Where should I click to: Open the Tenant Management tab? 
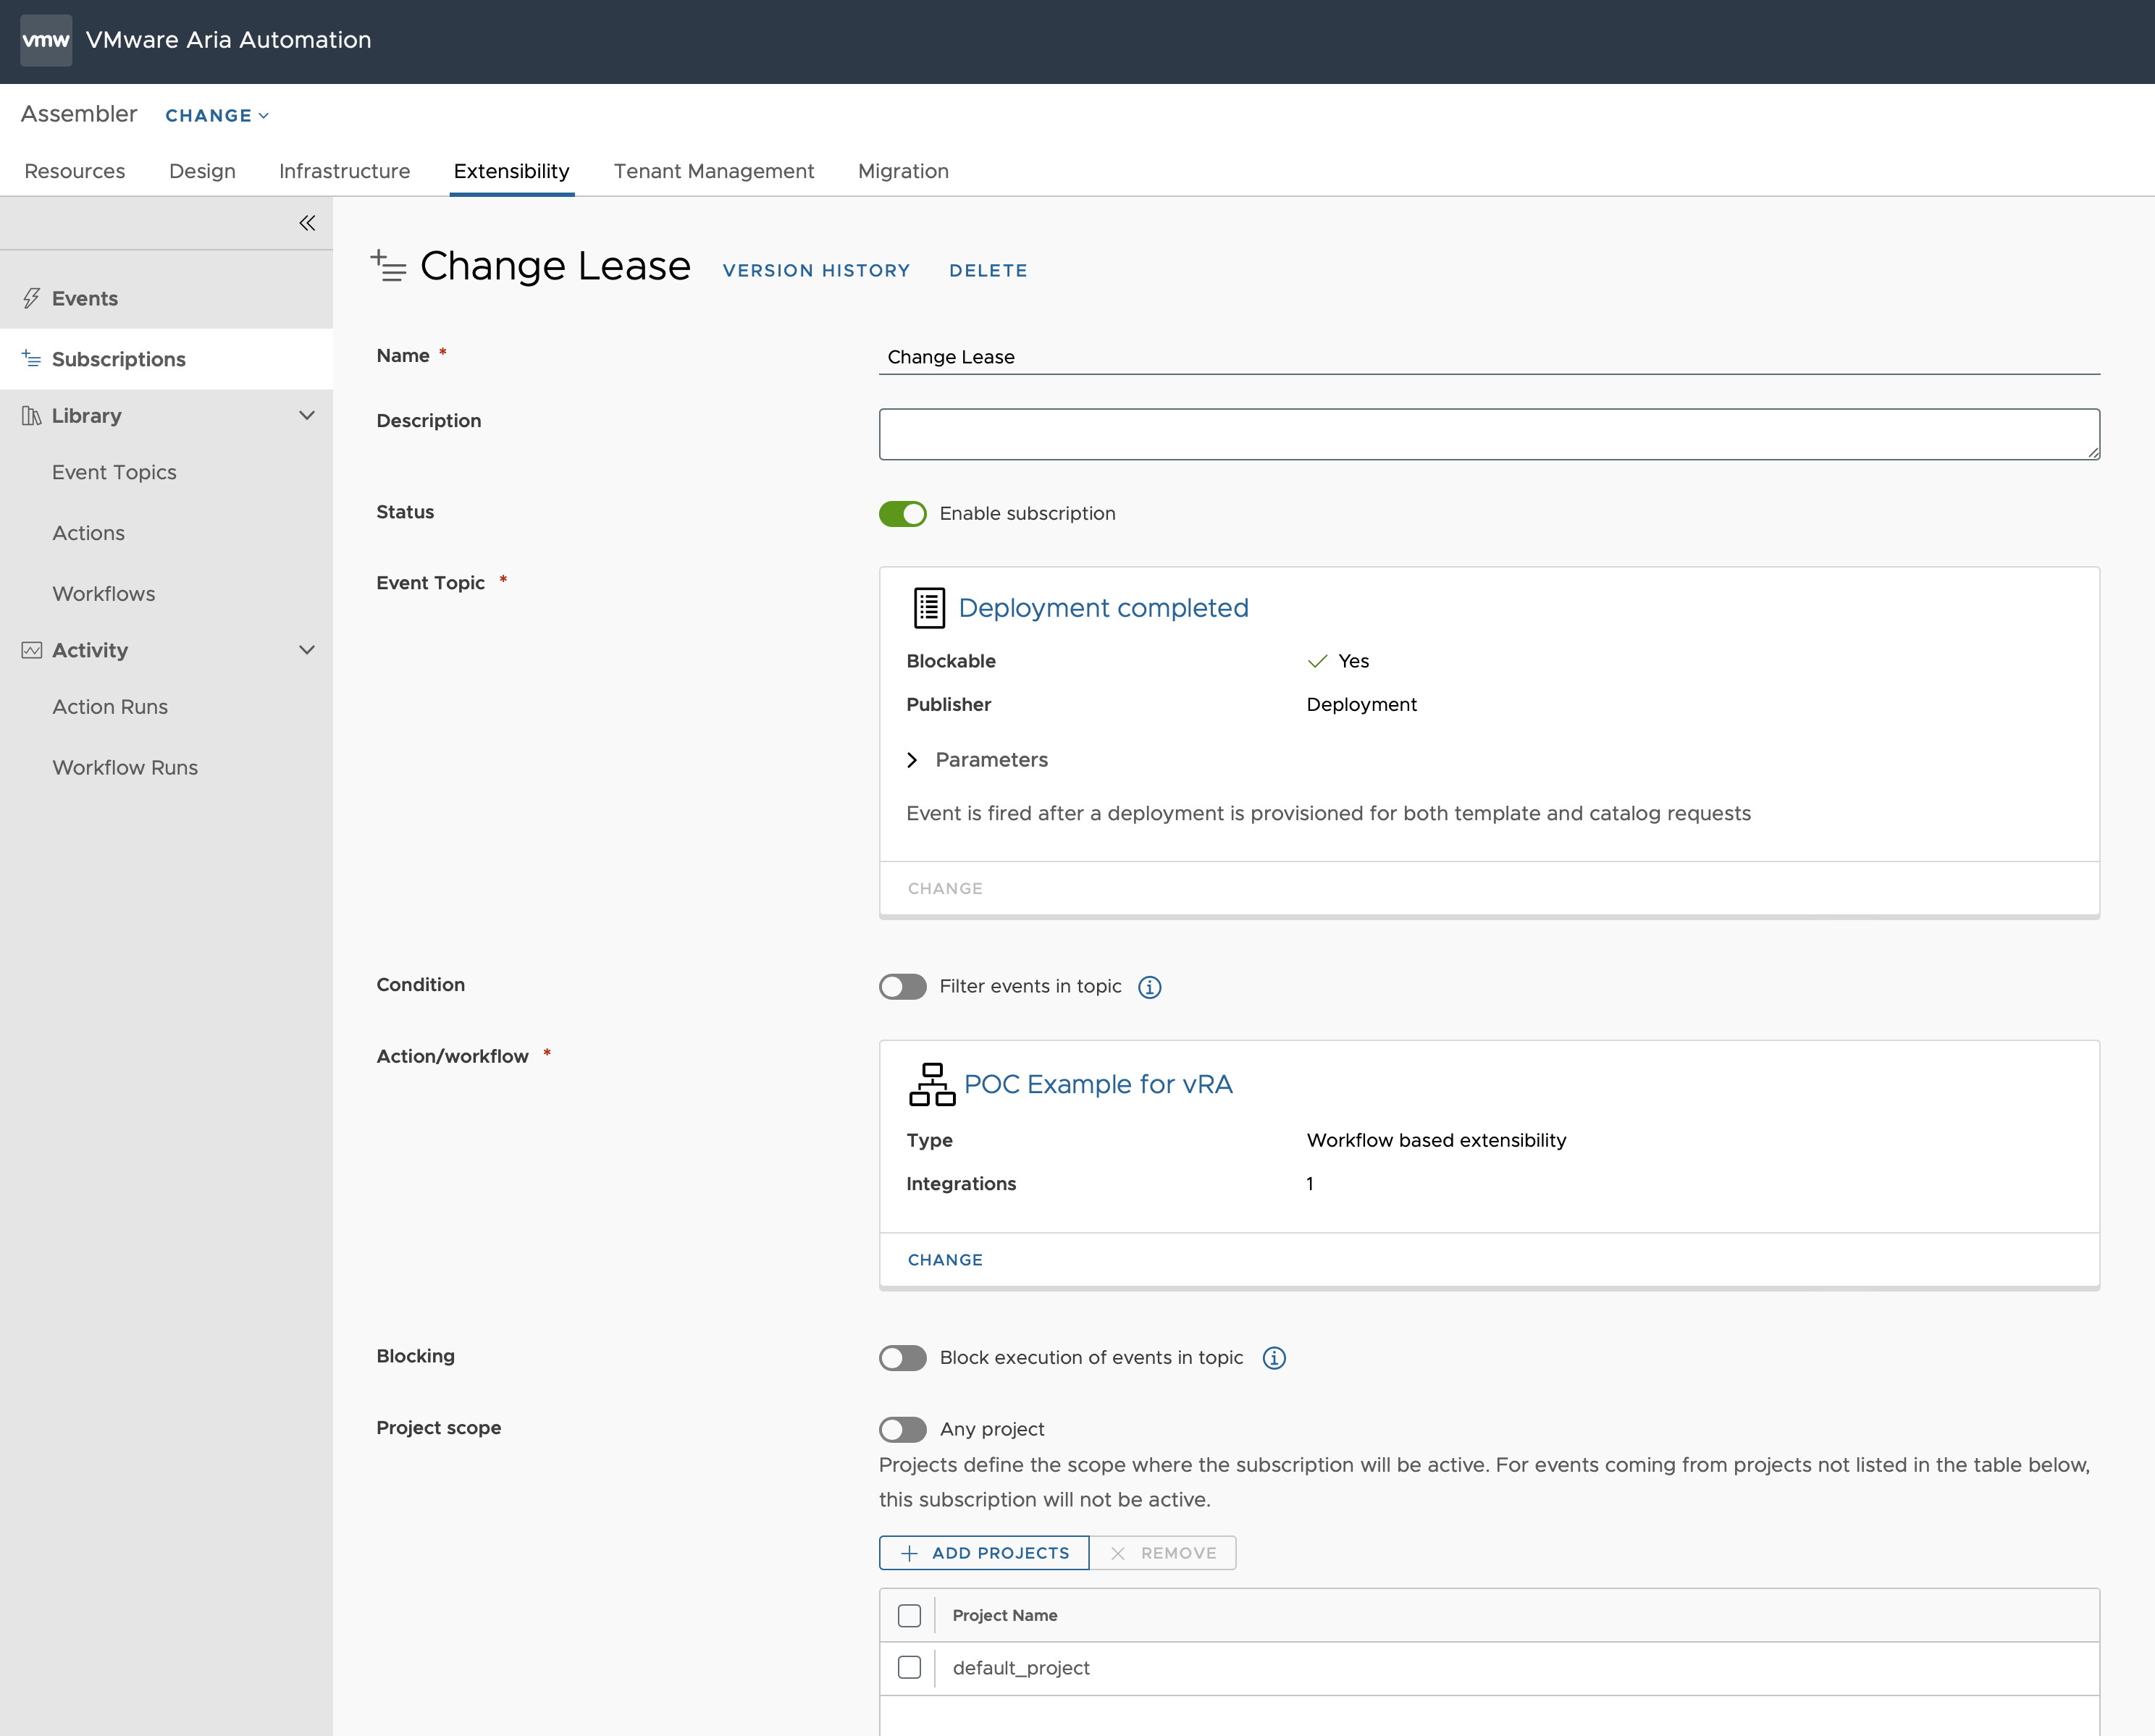tap(714, 171)
